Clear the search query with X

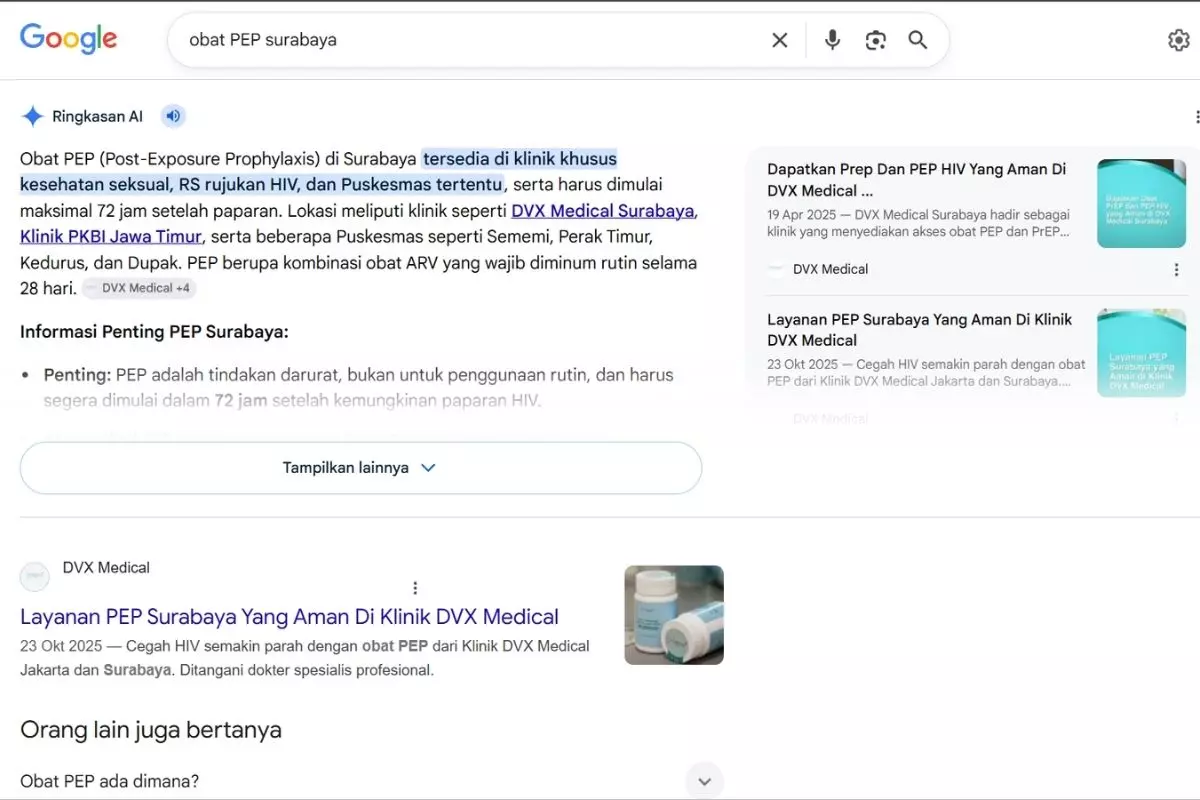[x=780, y=40]
